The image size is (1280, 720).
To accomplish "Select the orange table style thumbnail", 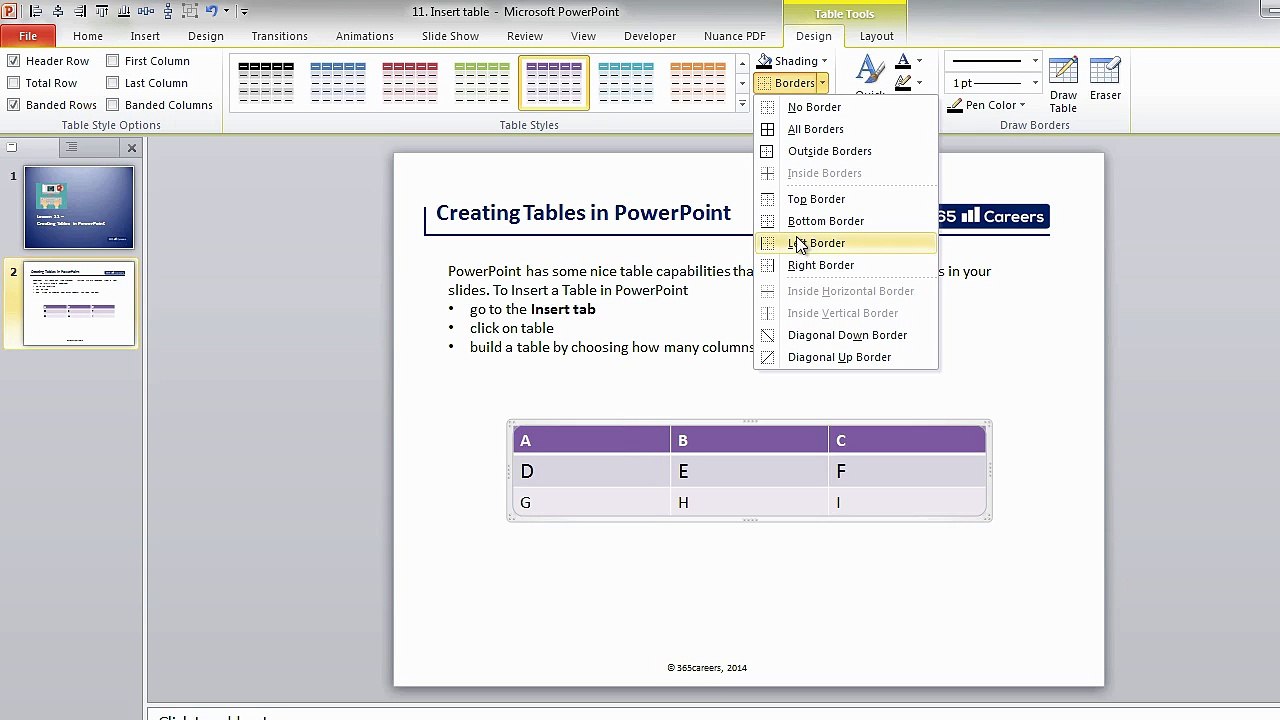I will (x=698, y=82).
